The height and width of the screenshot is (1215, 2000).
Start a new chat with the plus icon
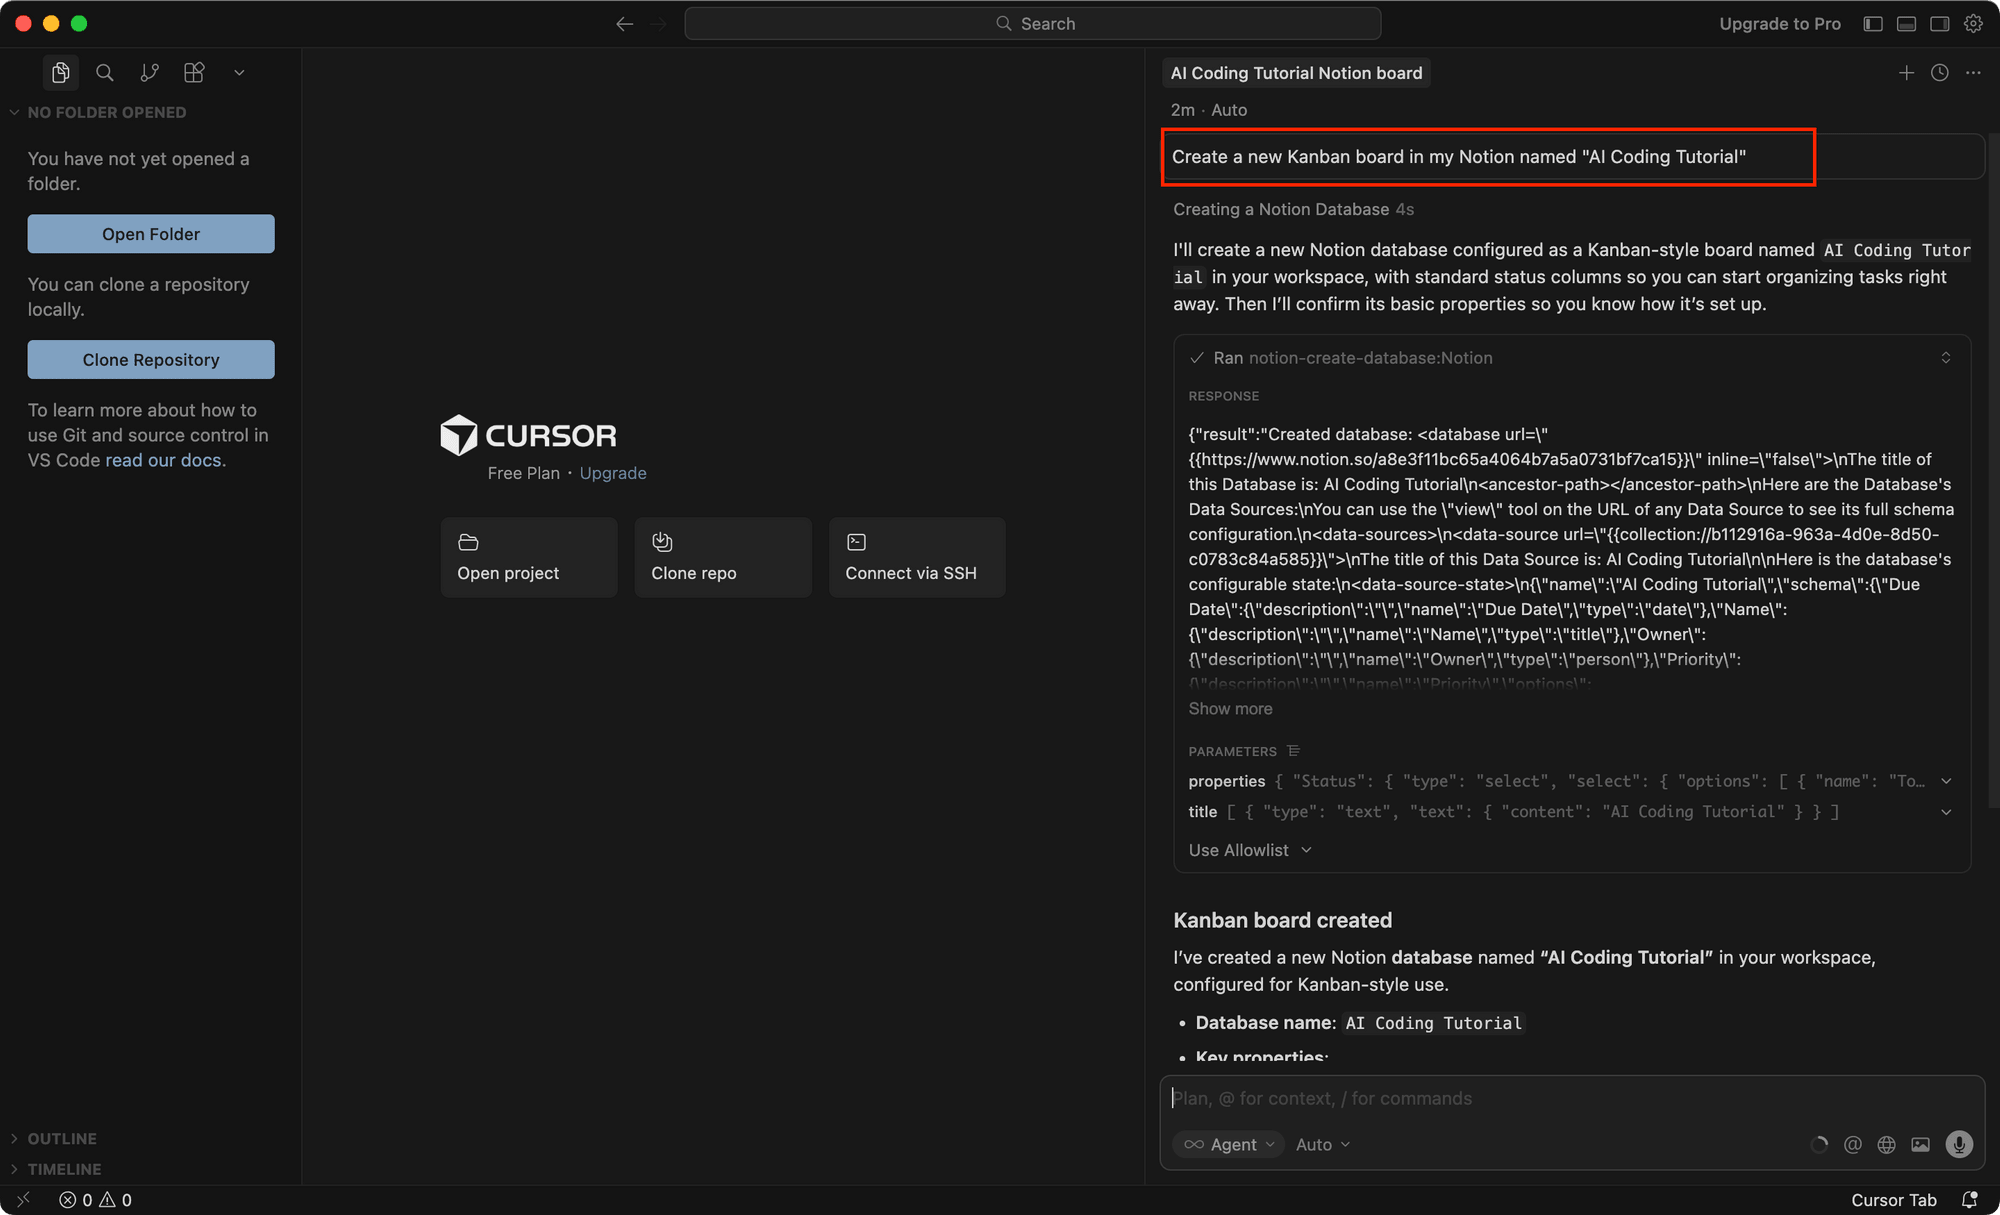click(1906, 72)
